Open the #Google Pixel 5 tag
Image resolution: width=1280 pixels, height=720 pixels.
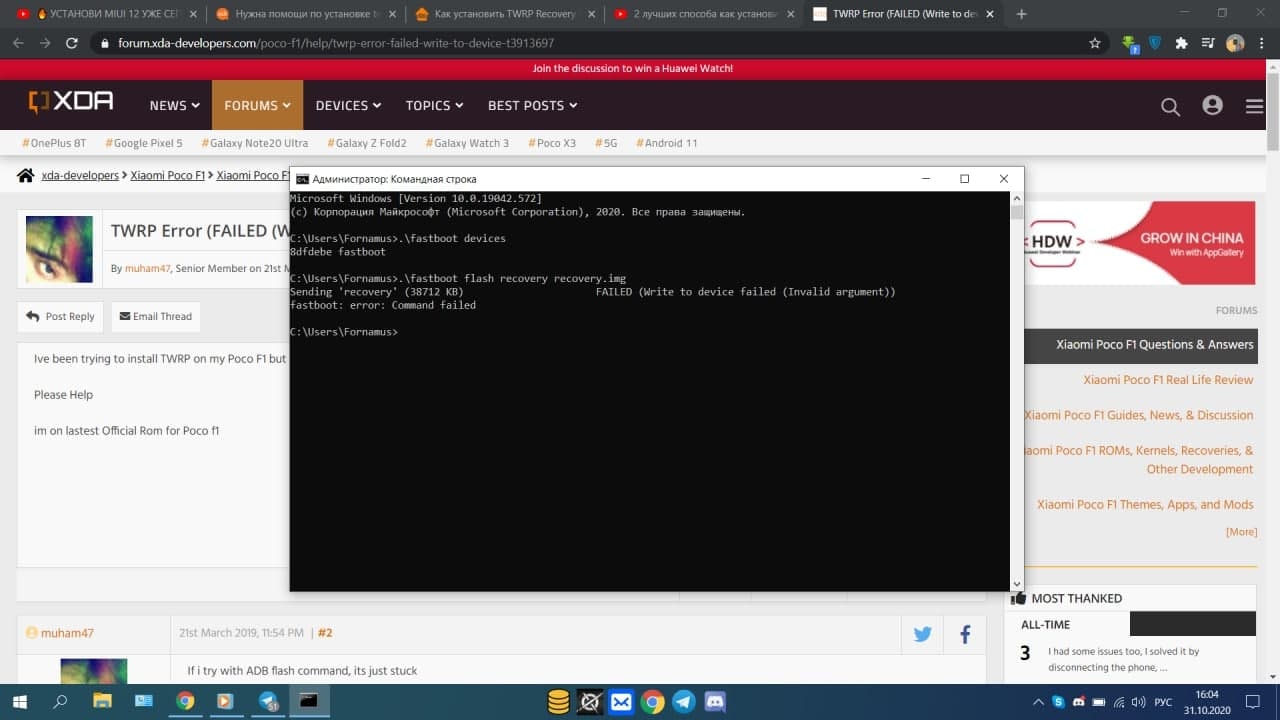[144, 143]
